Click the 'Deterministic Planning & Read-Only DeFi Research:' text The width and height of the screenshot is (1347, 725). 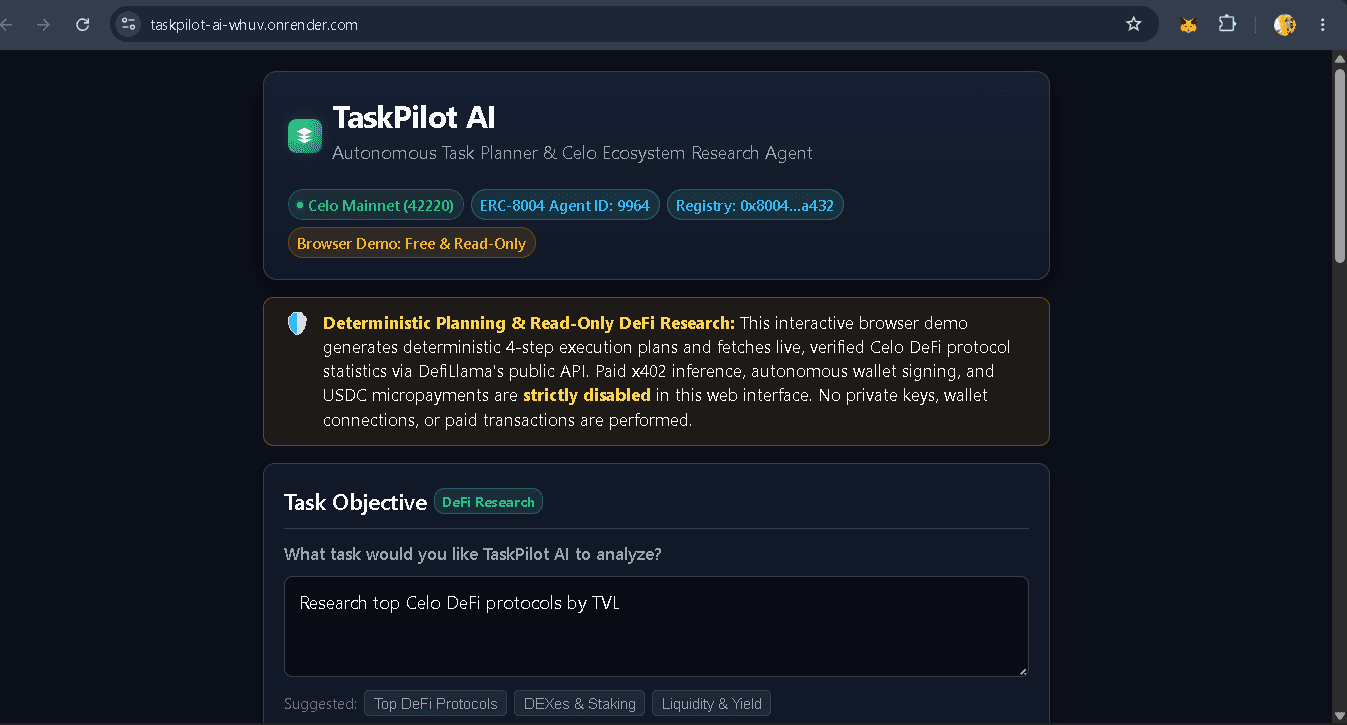coord(529,323)
